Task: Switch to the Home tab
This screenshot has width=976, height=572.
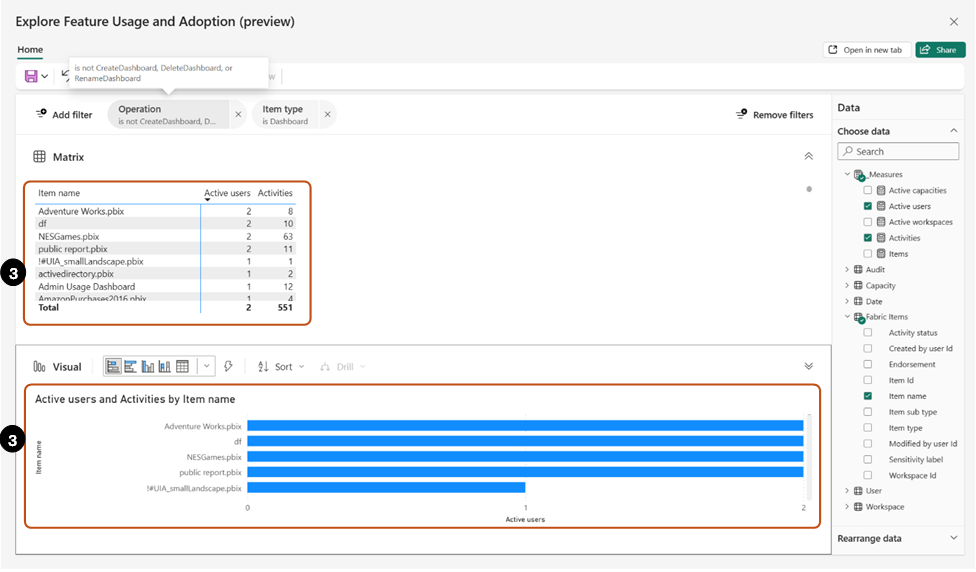Action: coord(30,50)
